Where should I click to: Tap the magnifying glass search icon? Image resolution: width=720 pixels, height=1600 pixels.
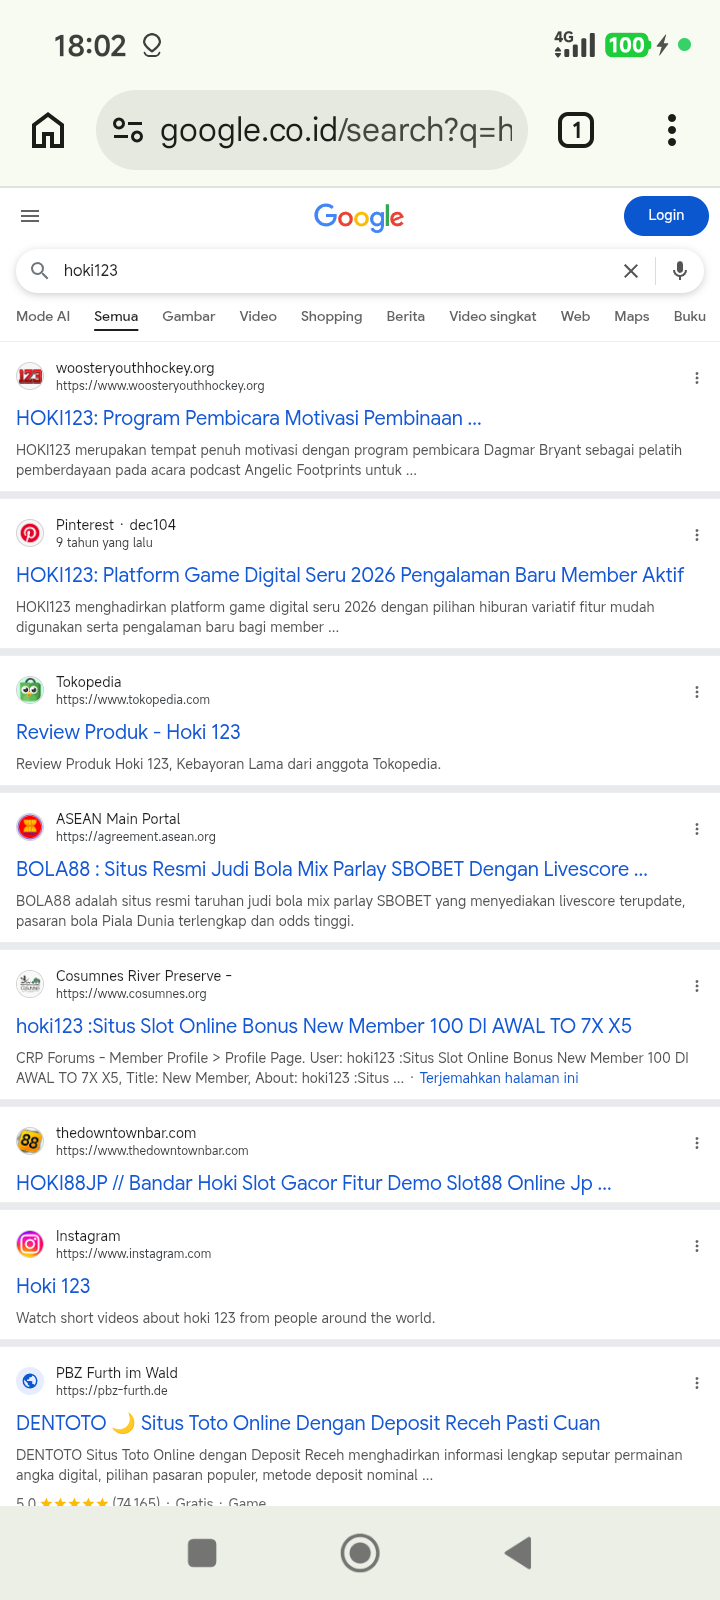click(39, 270)
